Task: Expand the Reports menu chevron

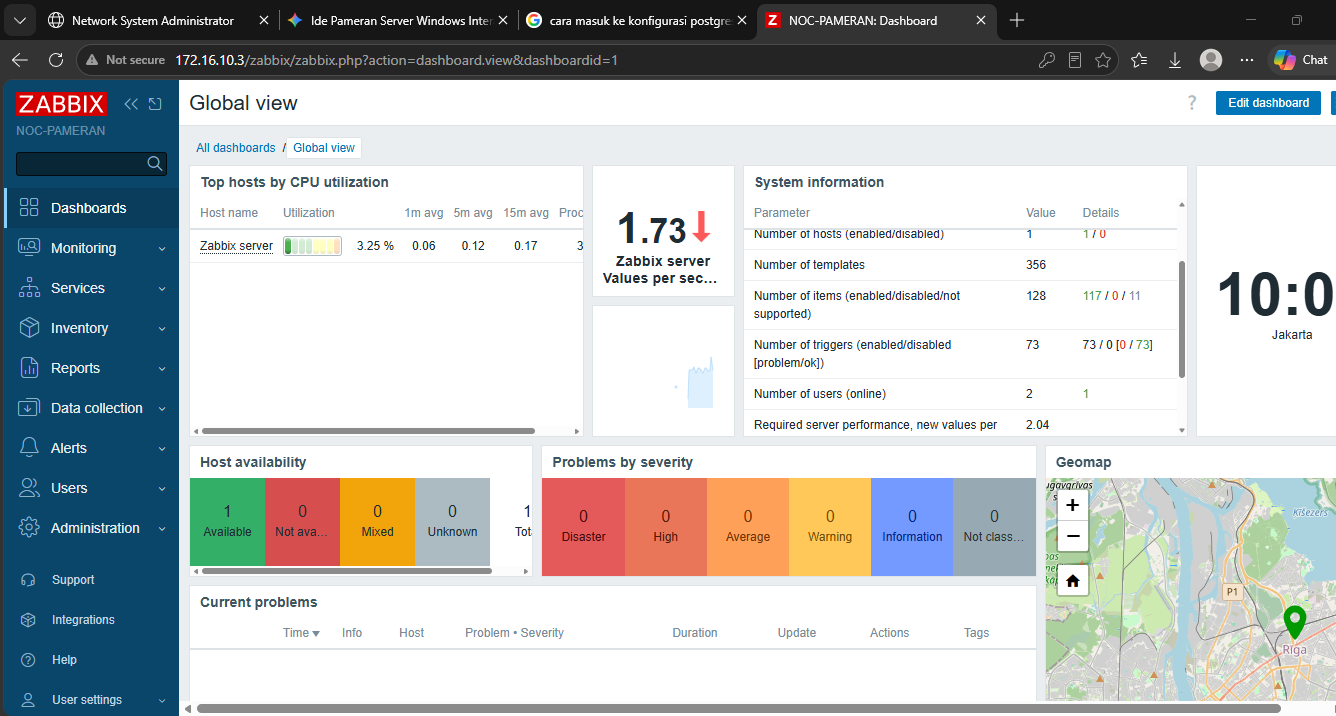Action: pos(162,369)
